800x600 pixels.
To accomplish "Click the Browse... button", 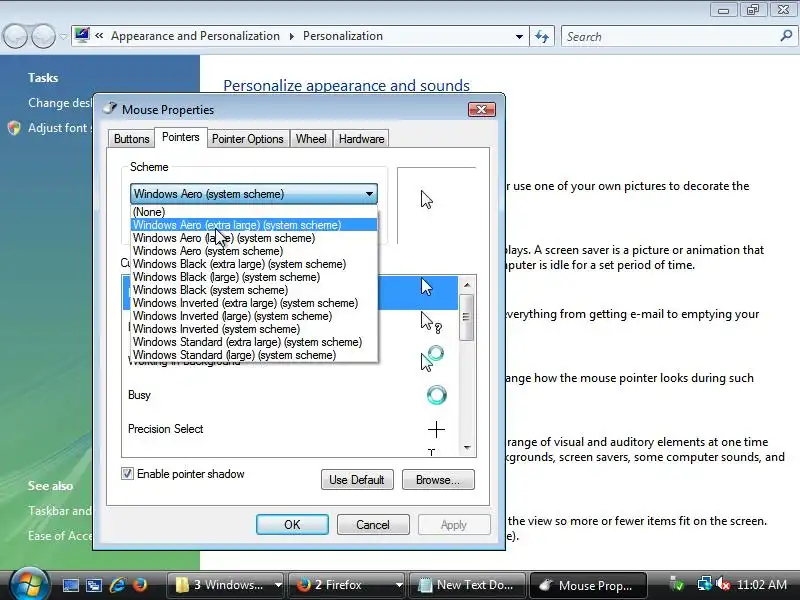I will tap(438, 480).
